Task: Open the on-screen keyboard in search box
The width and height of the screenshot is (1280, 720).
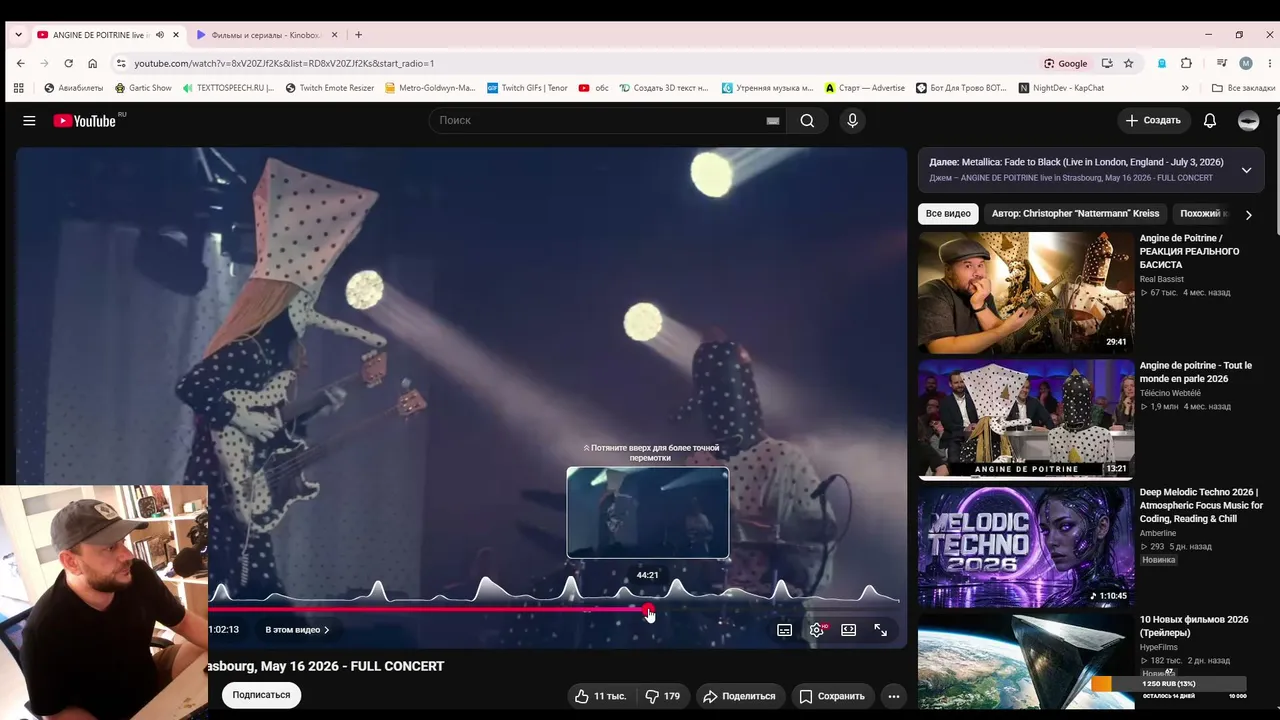Action: (773, 121)
